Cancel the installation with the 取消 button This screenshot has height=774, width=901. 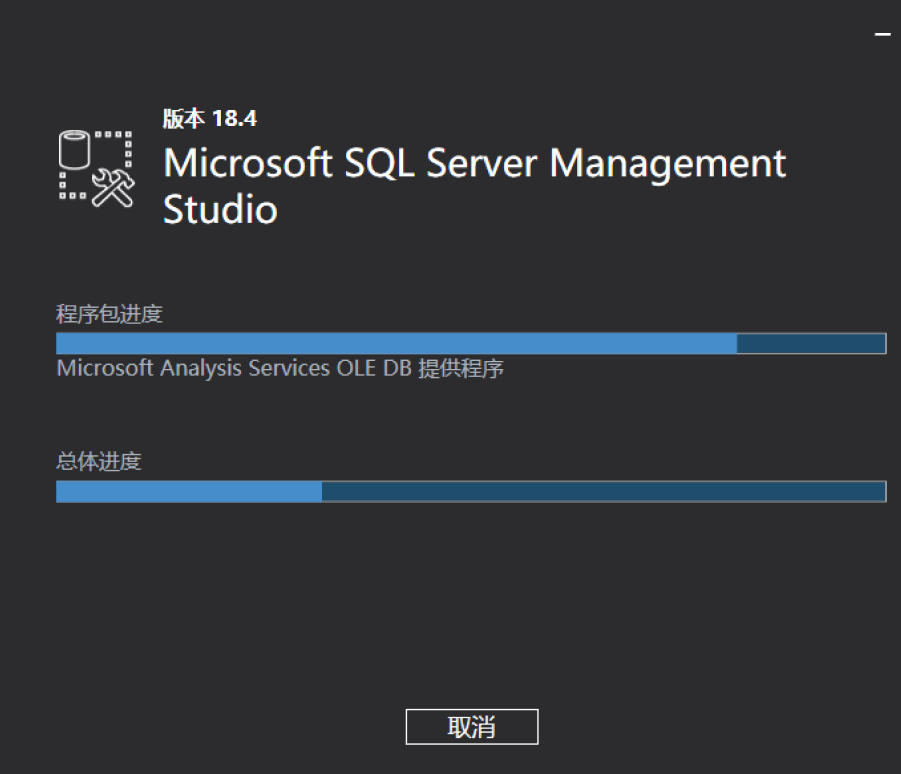pos(472,727)
